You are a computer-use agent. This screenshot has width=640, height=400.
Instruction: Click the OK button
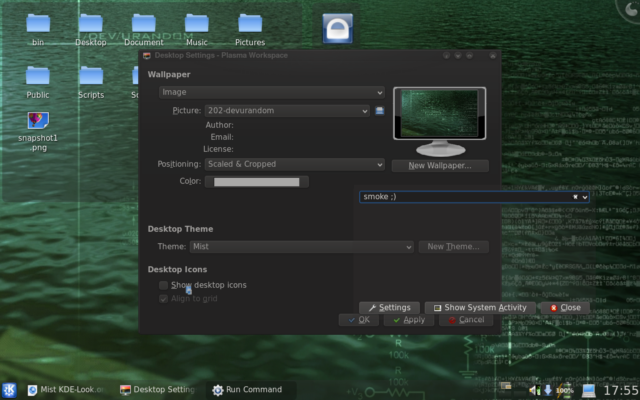pos(359,320)
